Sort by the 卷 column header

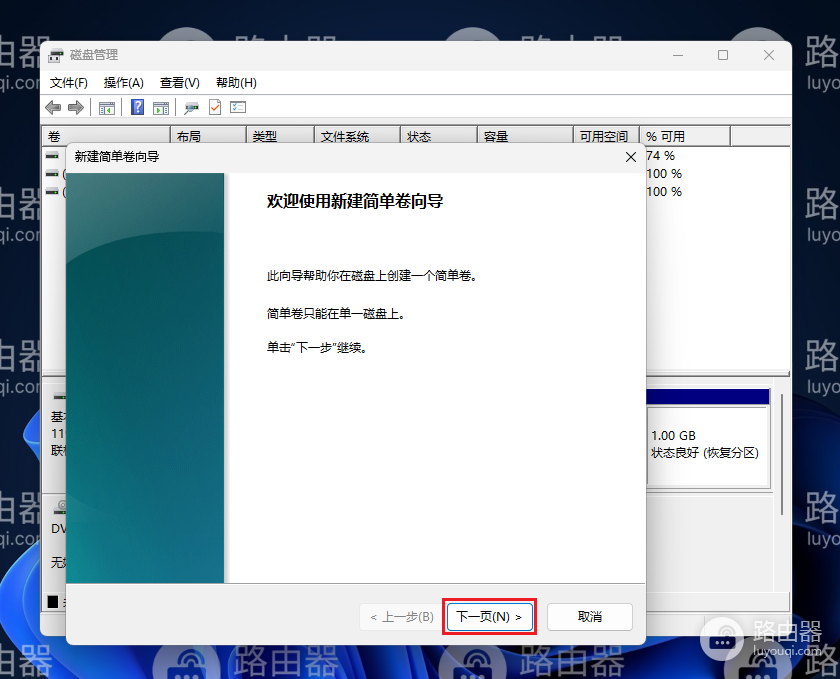click(x=106, y=137)
